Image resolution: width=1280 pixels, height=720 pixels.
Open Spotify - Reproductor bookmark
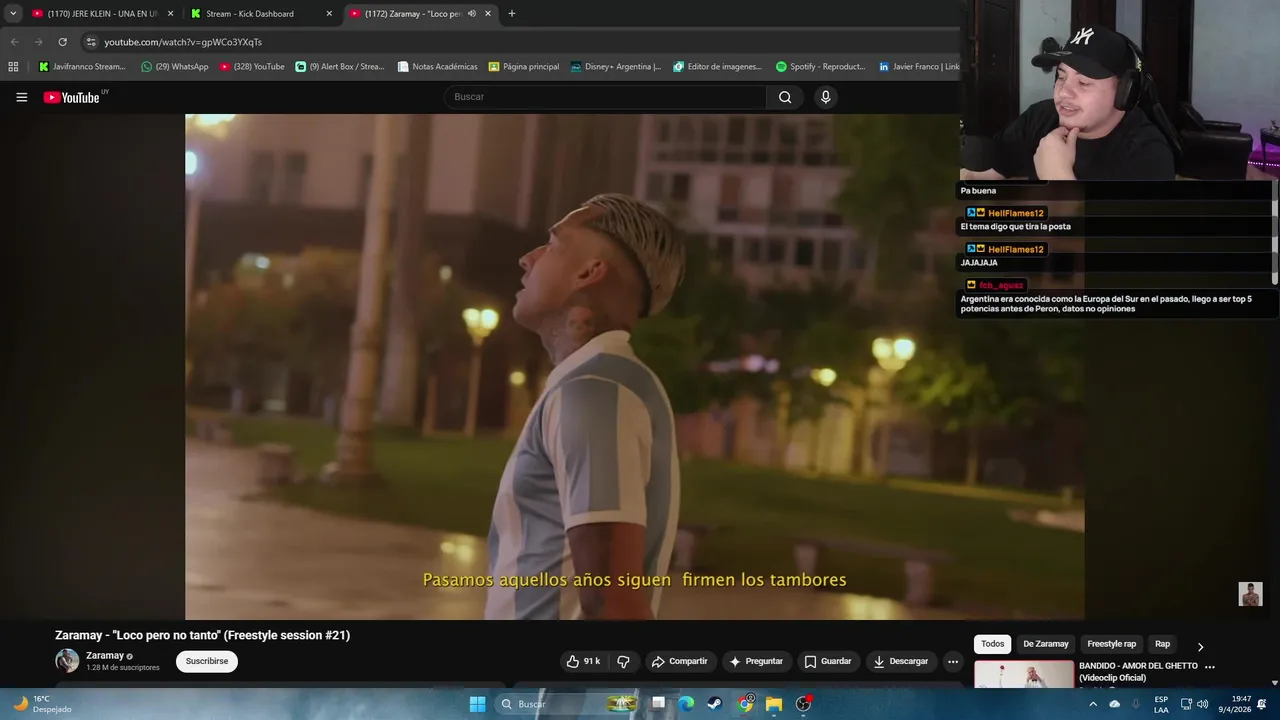point(821,67)
